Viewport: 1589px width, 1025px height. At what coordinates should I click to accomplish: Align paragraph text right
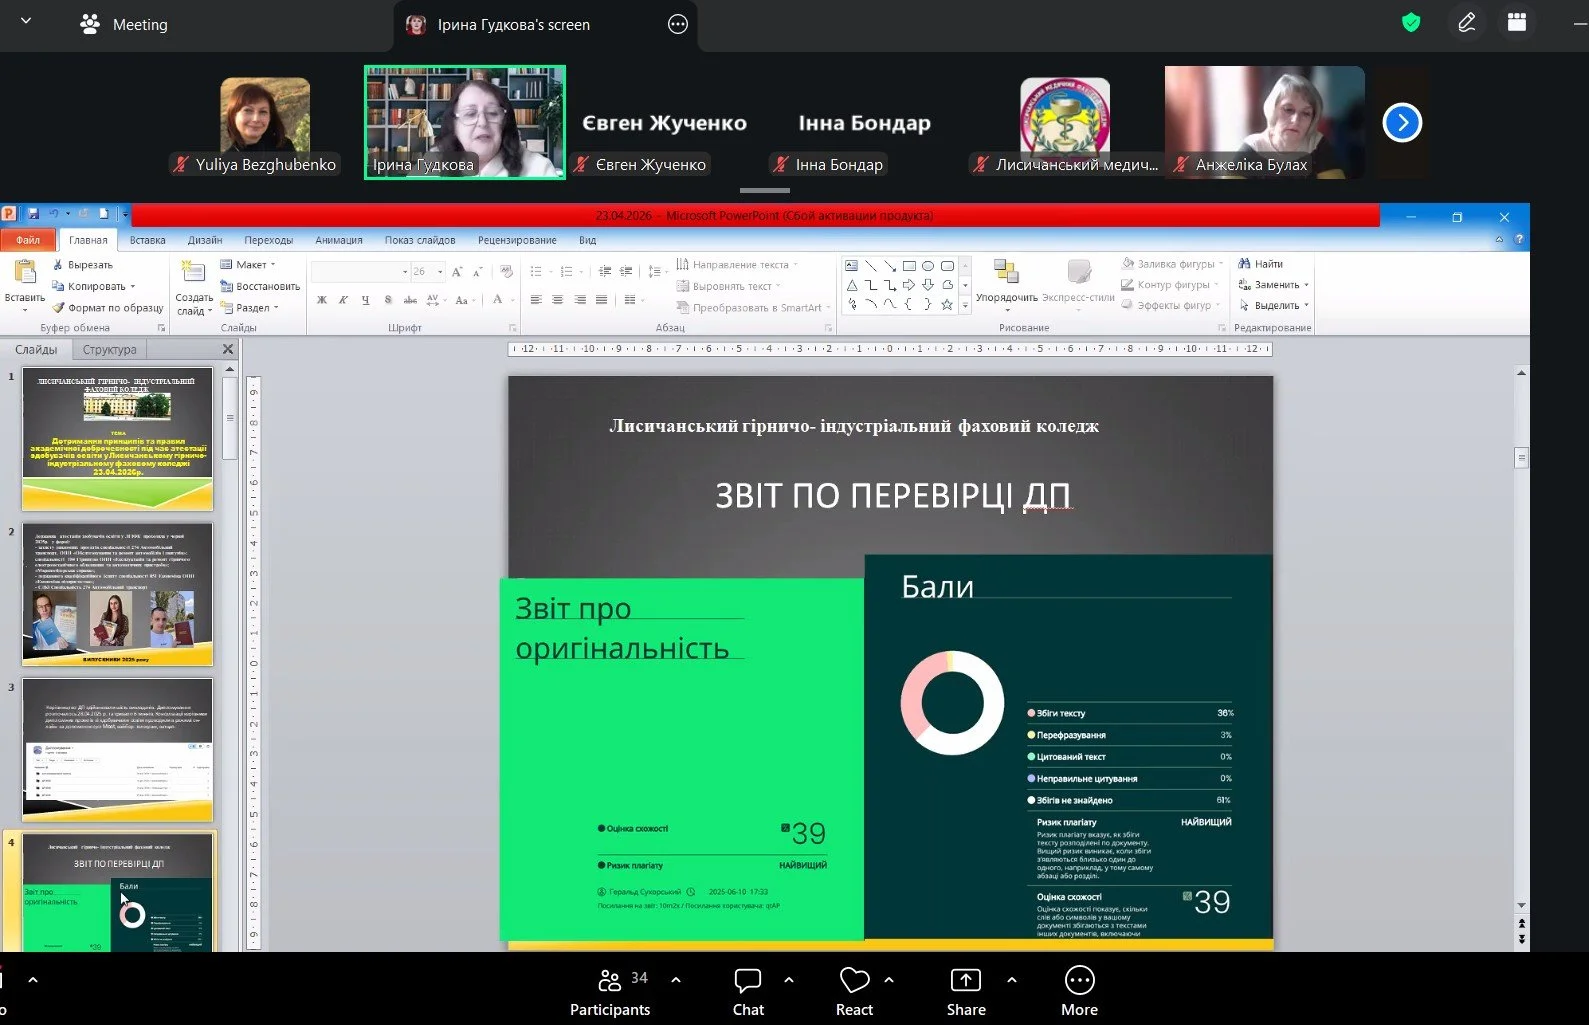[580, 299]
